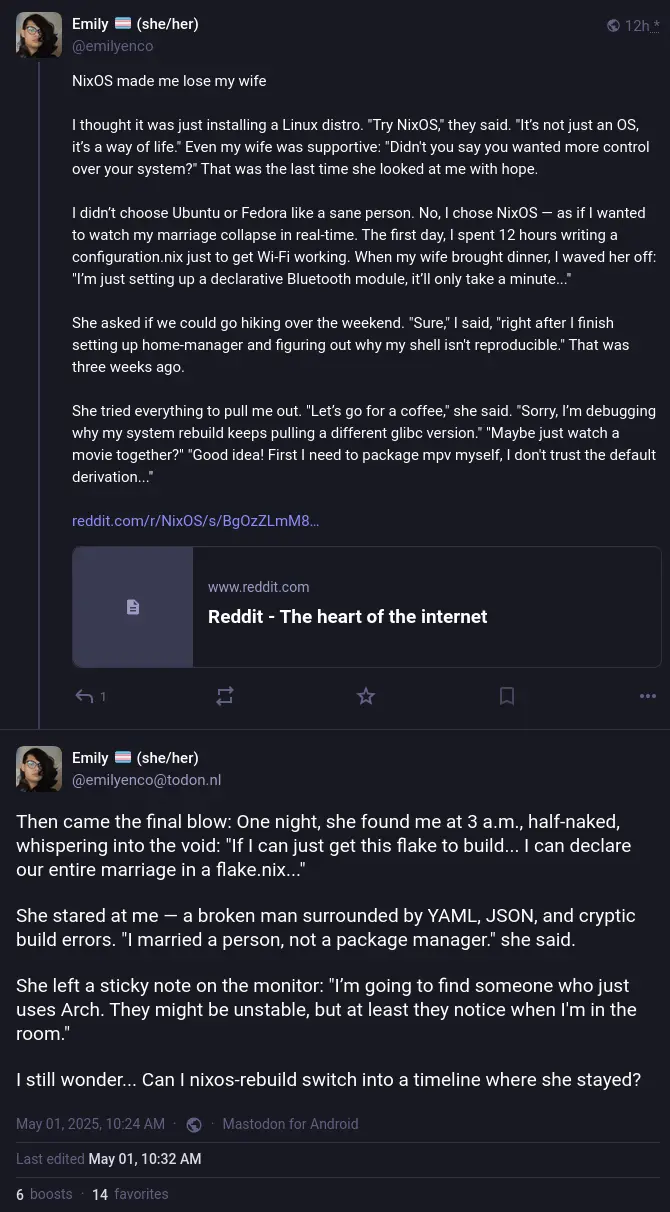
Task: Reply to Emily's NixOS post
Action: pos(86,696)
